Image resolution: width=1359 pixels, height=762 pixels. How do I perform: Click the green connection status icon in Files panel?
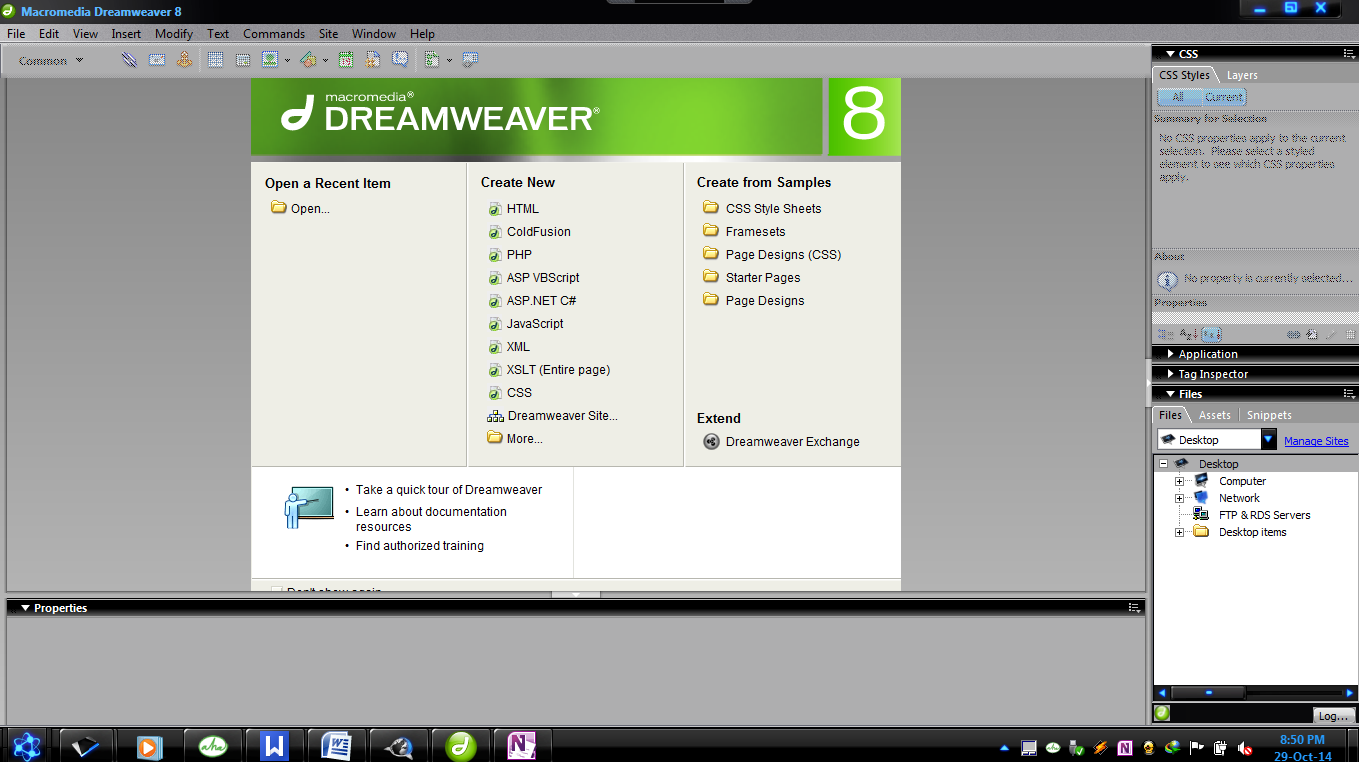point(1162,713)
